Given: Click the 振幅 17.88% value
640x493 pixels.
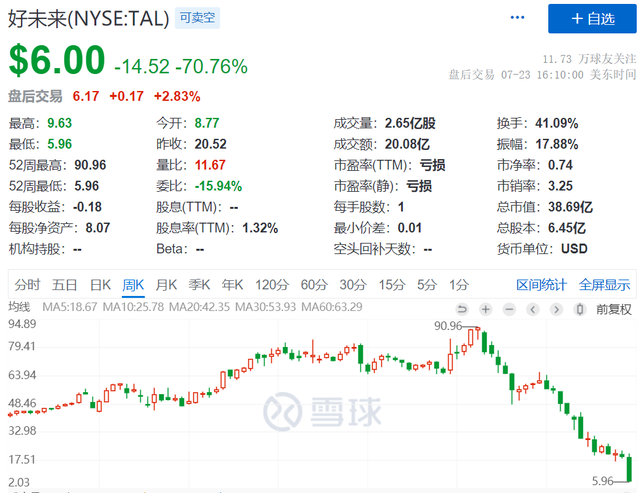Looking at the screenshot, I should [x=556, y=144].
